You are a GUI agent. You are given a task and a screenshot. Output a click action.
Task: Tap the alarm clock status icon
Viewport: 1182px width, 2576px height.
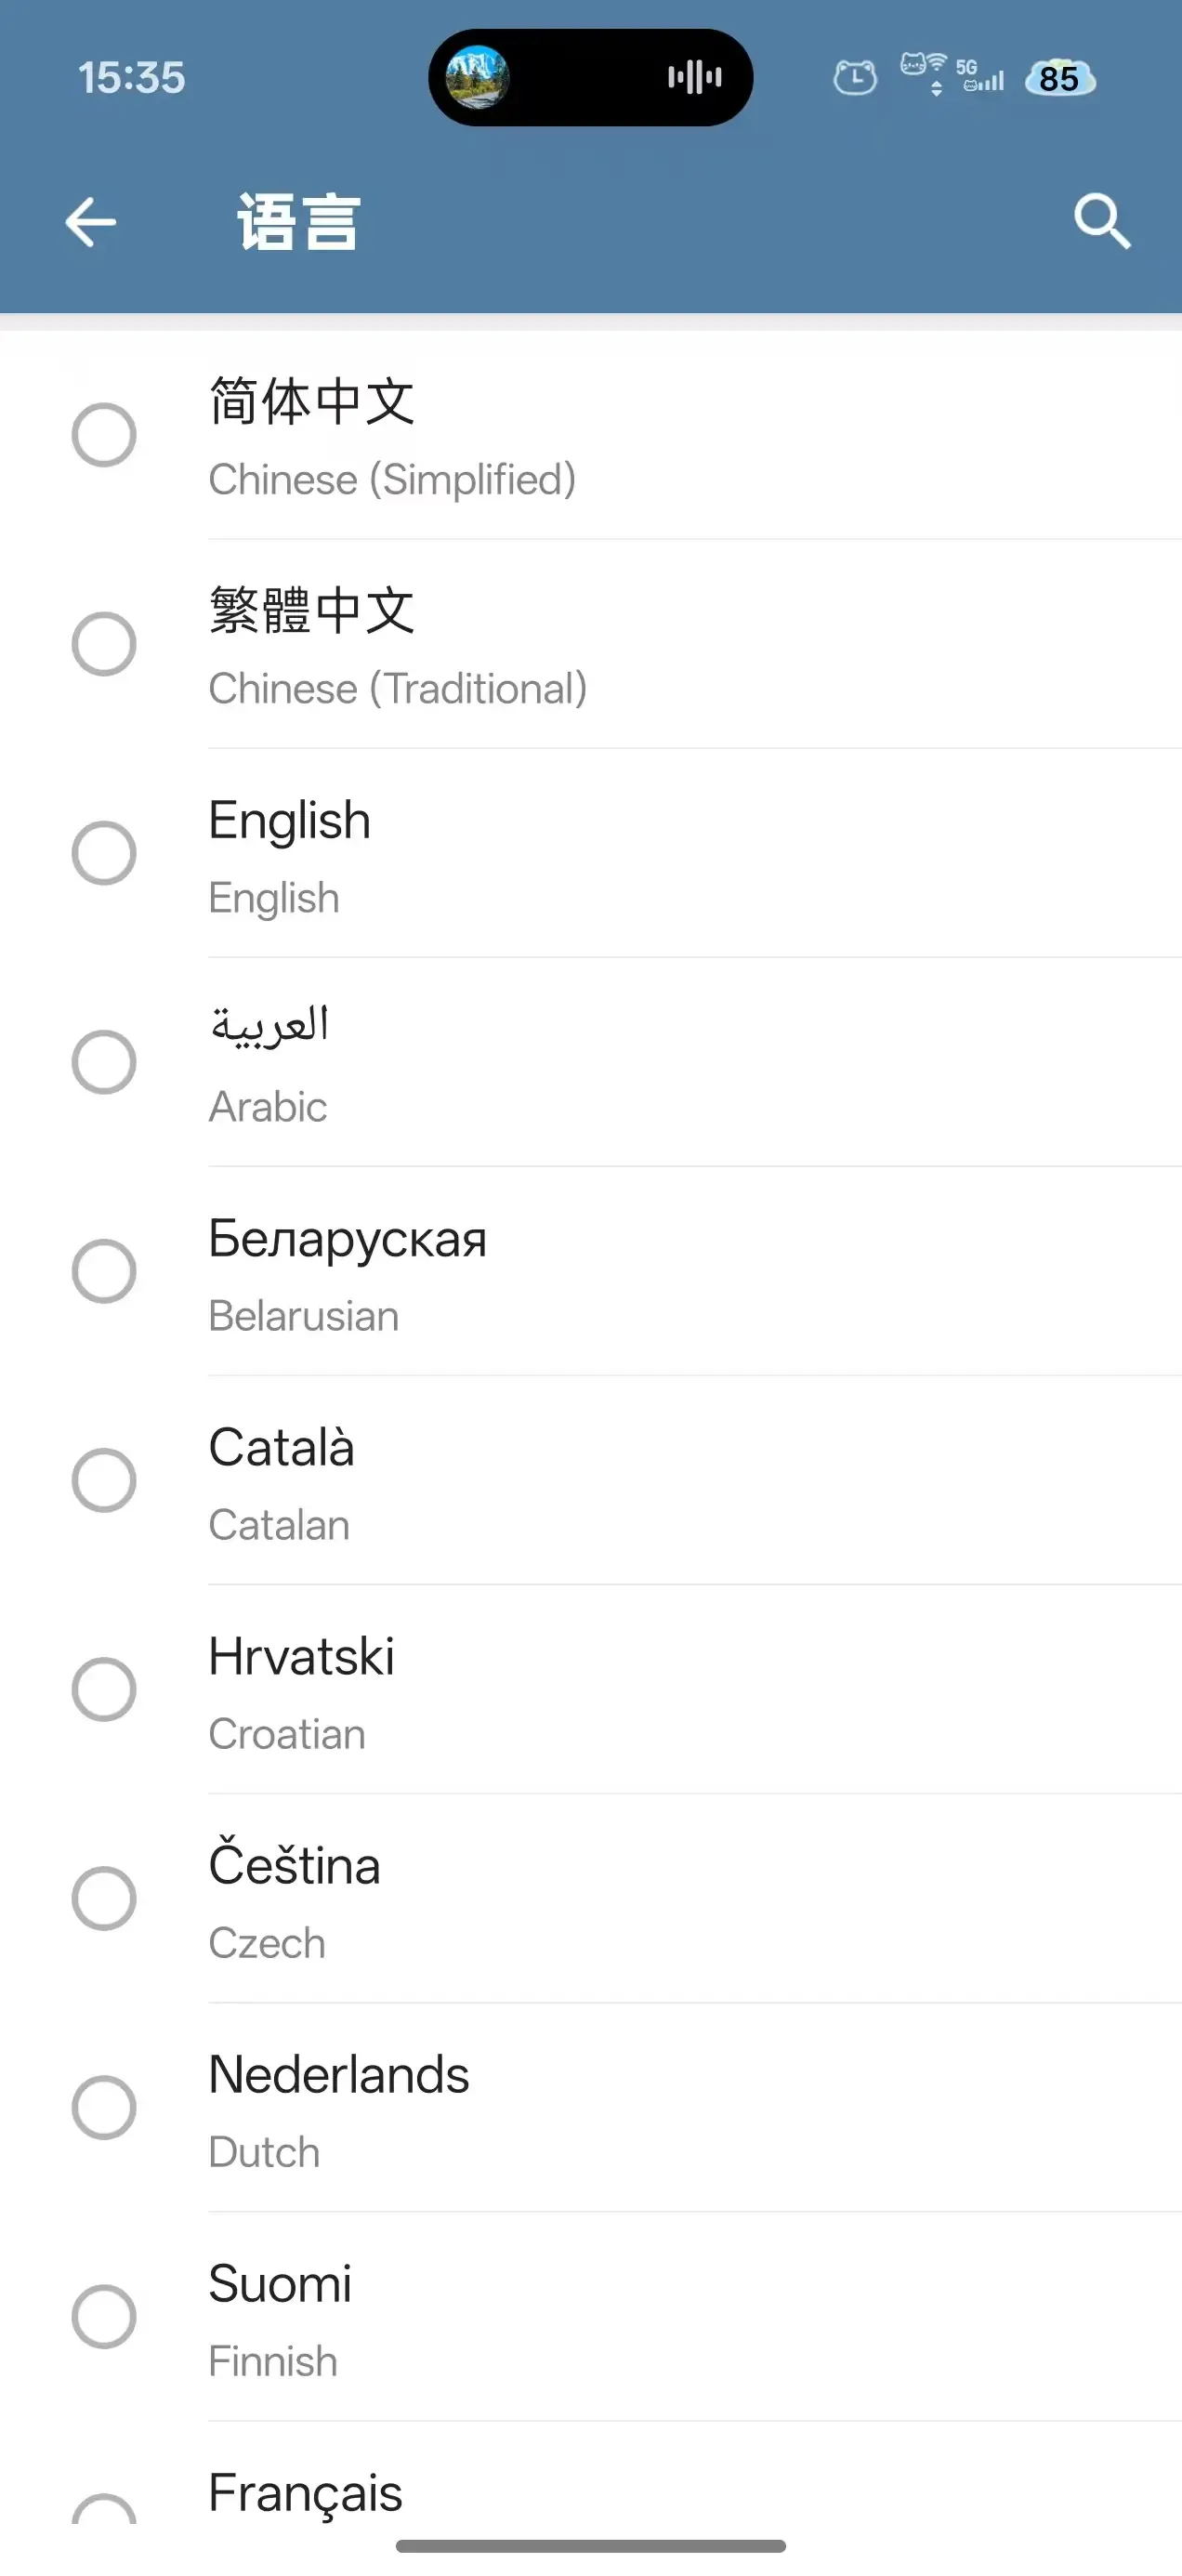(x=855, y=77)
